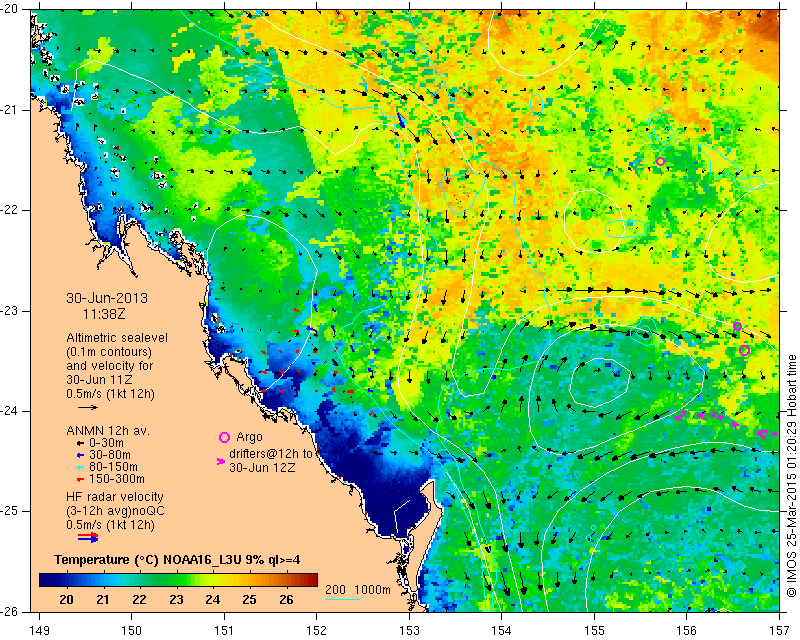Click the '(0.1m contours)' legend line
This screenshot has height=640, width=800.
(109, 352)
